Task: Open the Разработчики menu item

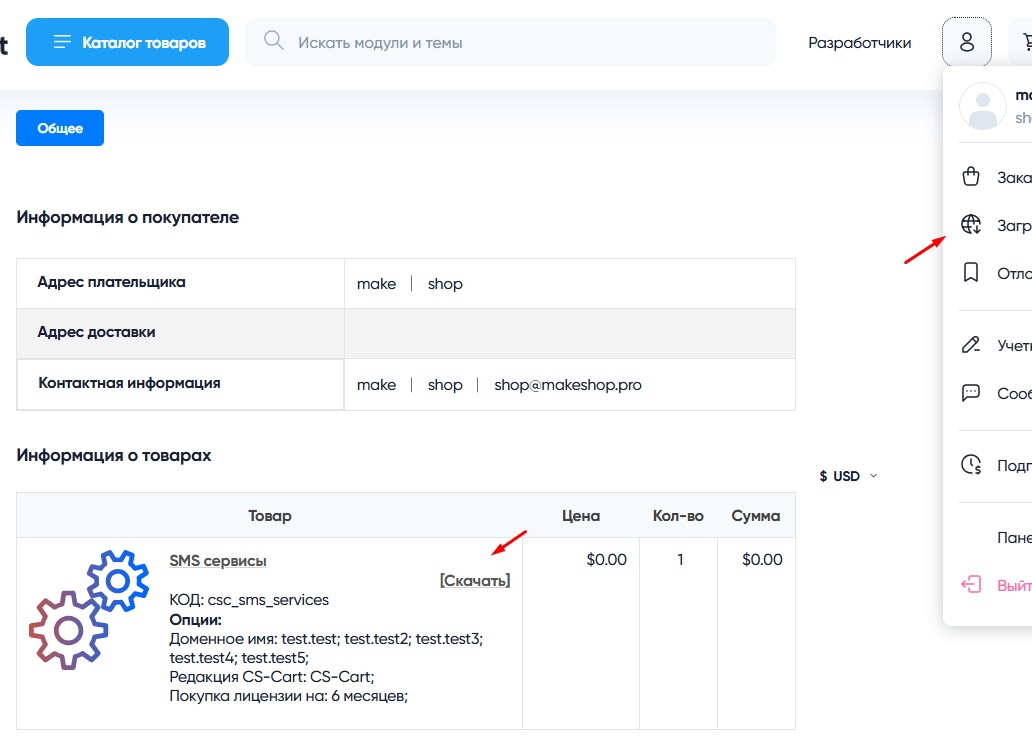Action: coord(859,43)
